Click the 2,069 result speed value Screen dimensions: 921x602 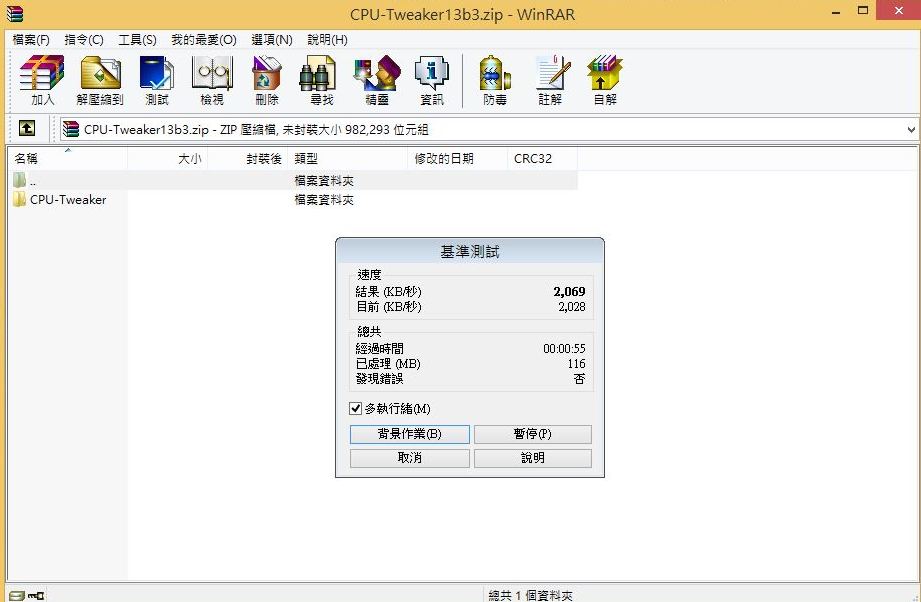tap(569, 291)
